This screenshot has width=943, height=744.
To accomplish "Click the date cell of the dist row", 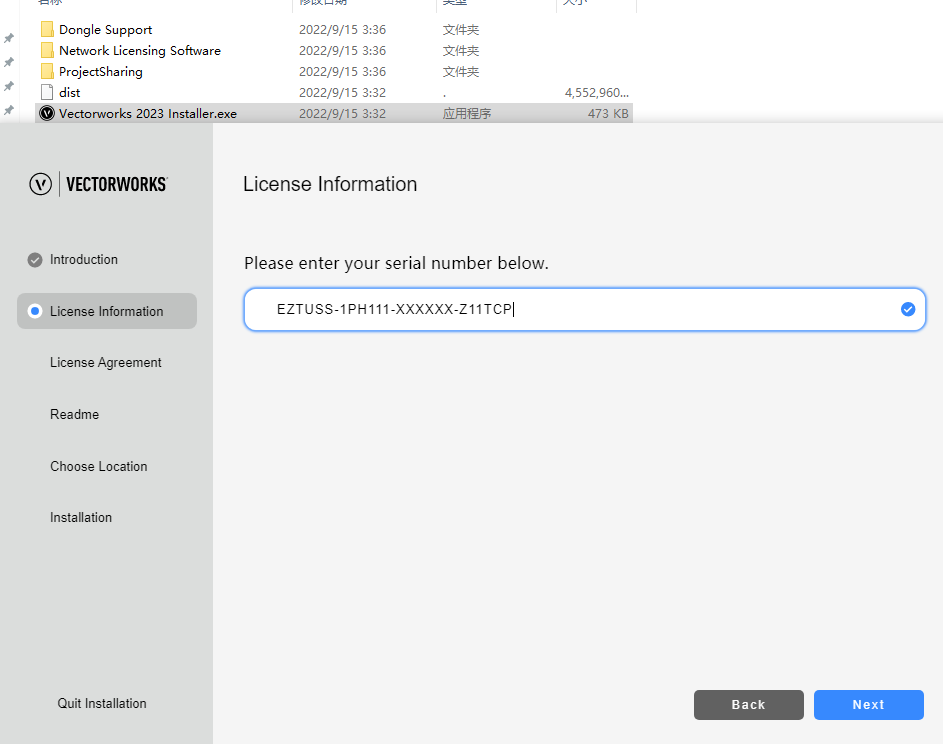I will (342, 93).
